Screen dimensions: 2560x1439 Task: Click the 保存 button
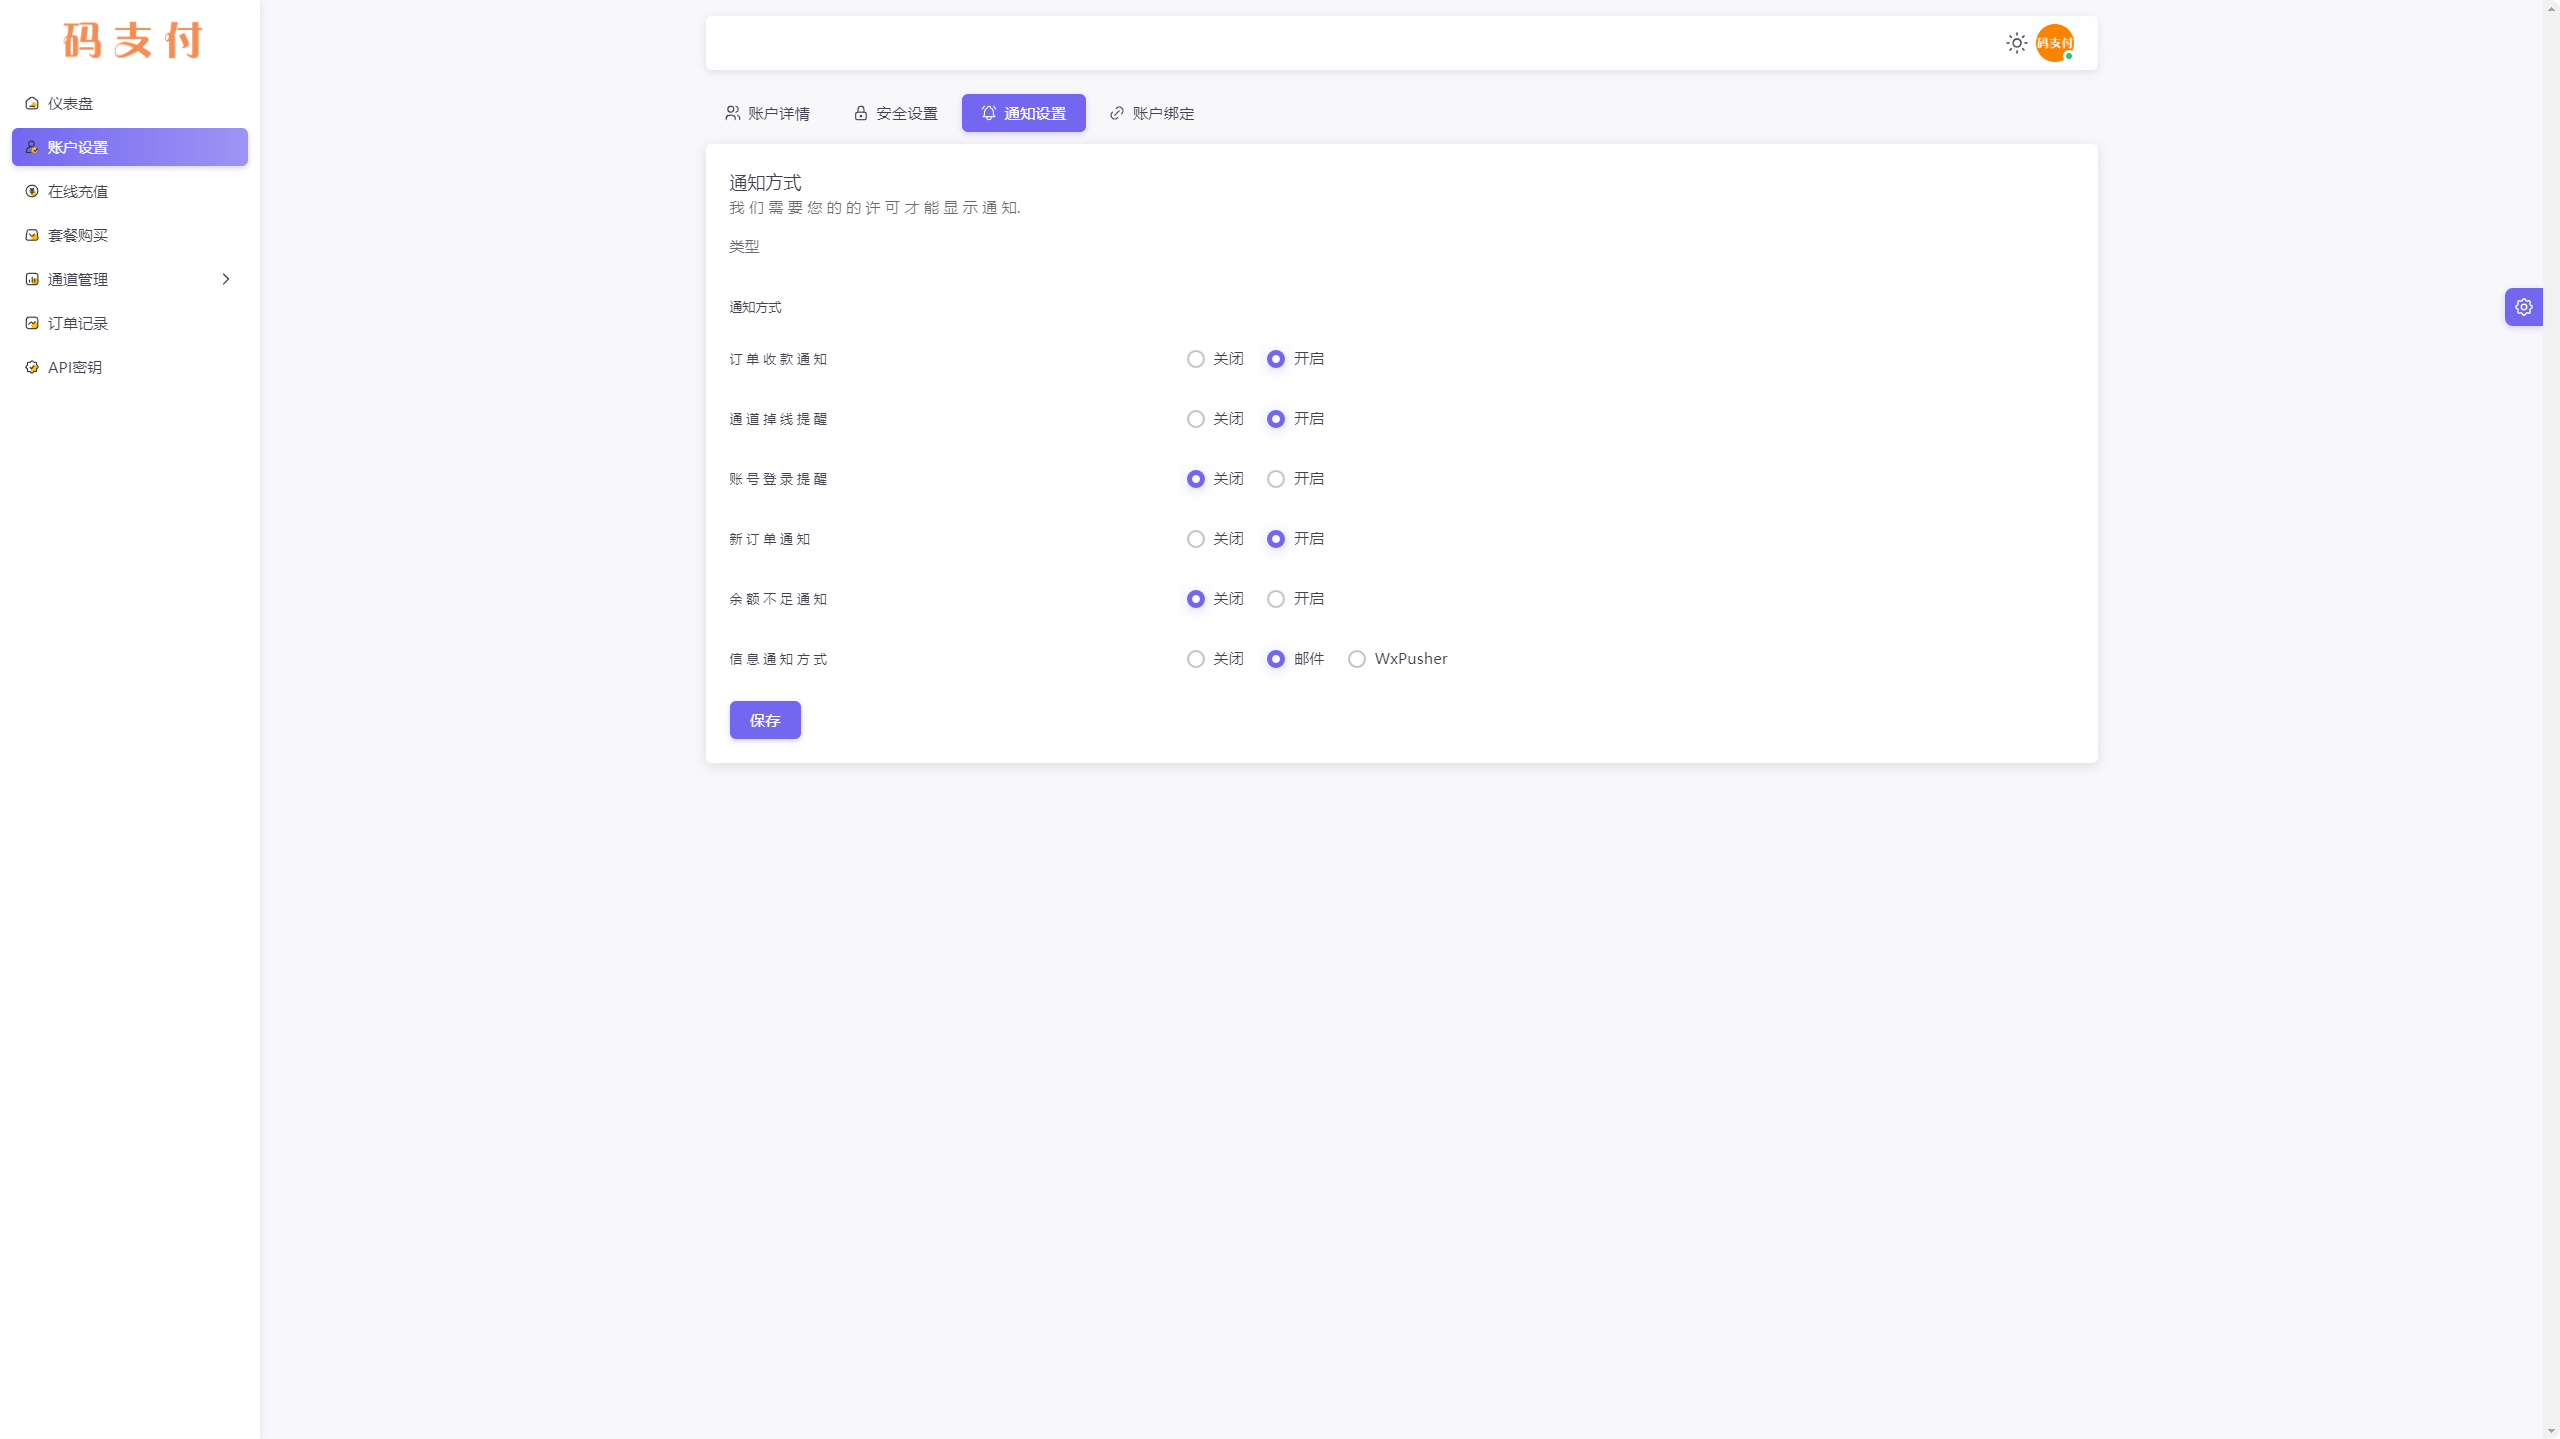765,720
